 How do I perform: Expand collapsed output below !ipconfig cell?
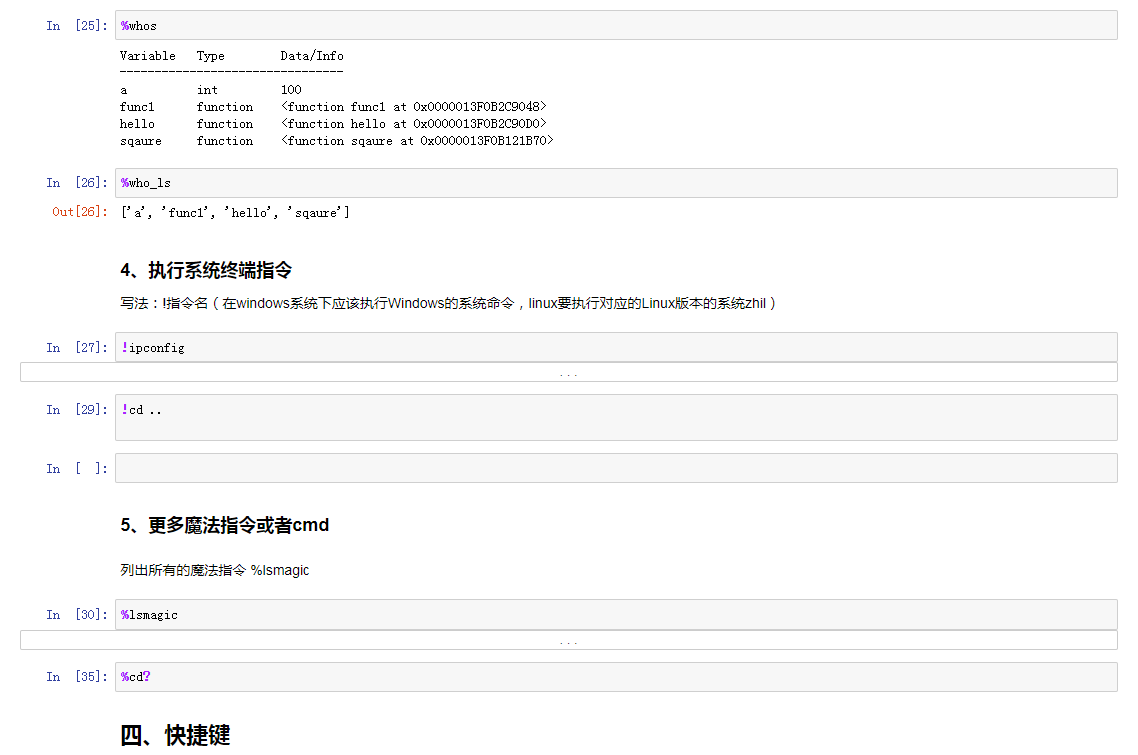coord(568,372)
